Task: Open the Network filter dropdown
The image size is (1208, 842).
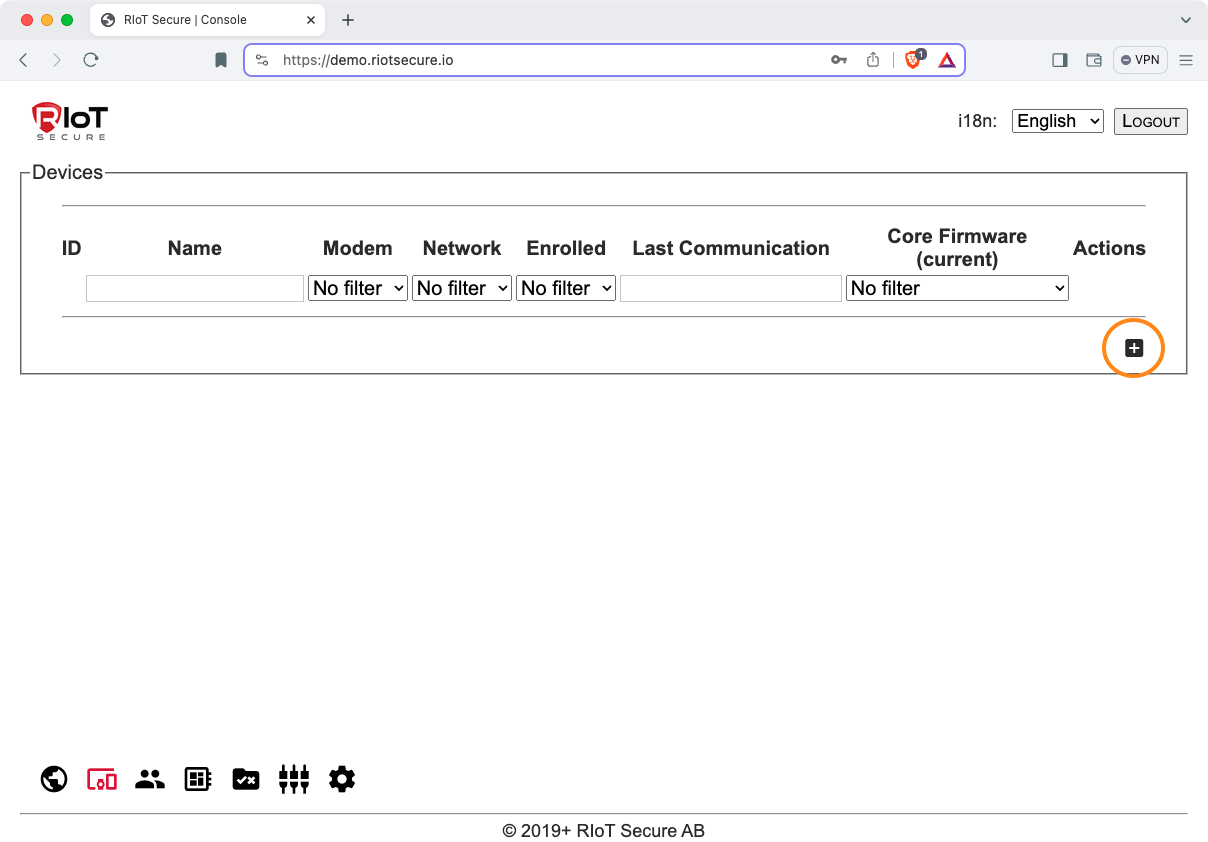Action: click(x=462, y=288)
